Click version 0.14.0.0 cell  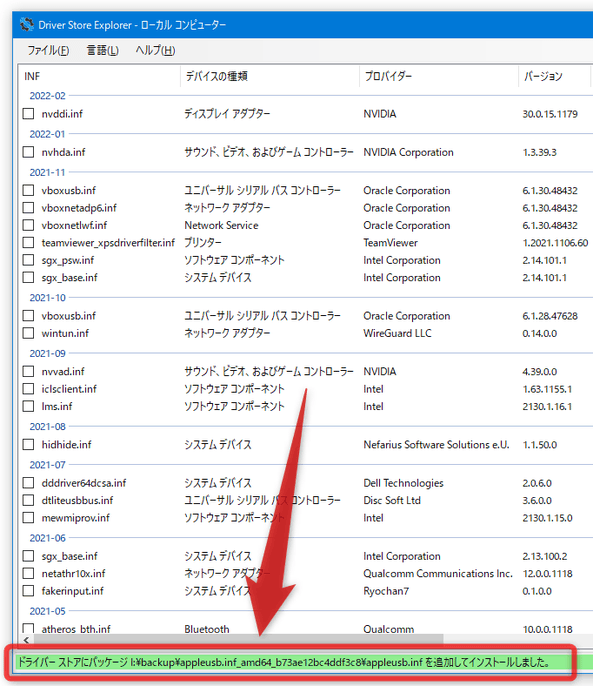point(540,333)
